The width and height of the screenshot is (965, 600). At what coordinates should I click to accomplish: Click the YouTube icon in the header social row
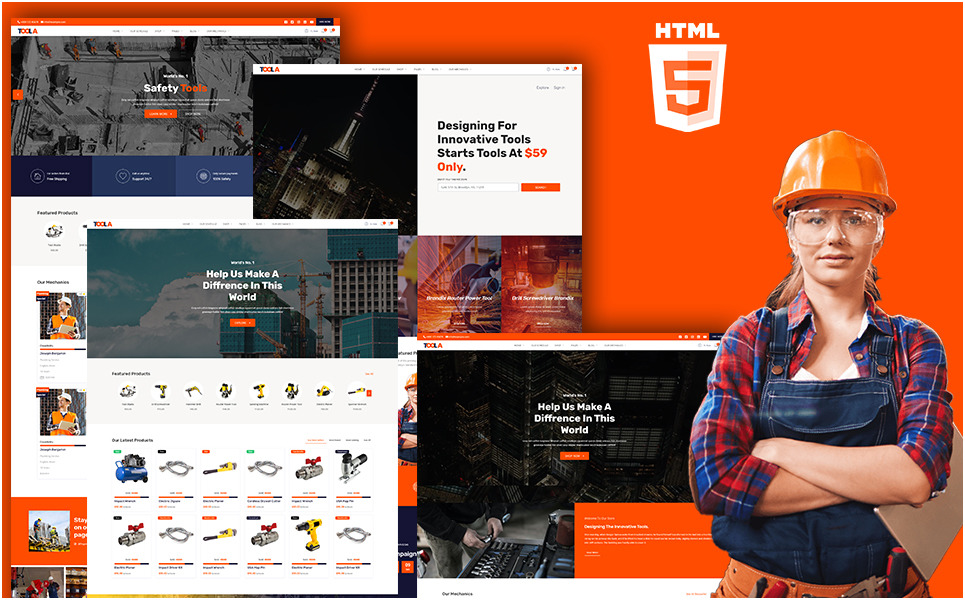[x=311, y=22]
